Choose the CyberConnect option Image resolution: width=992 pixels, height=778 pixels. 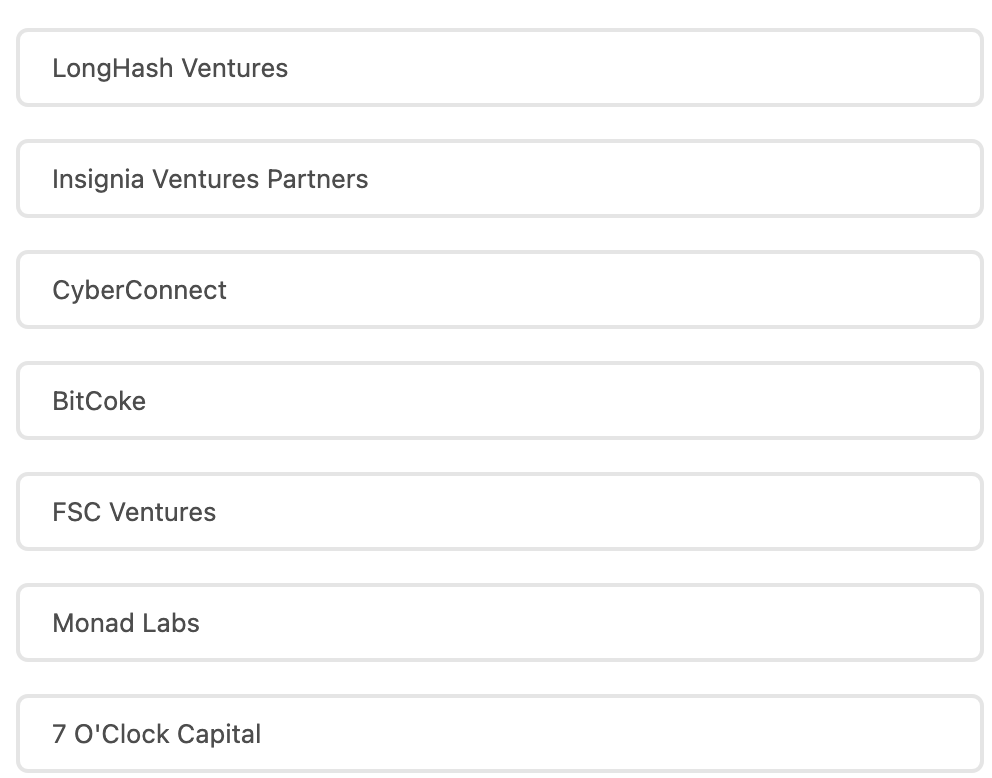pyautogui.click(x=500, y=290)
